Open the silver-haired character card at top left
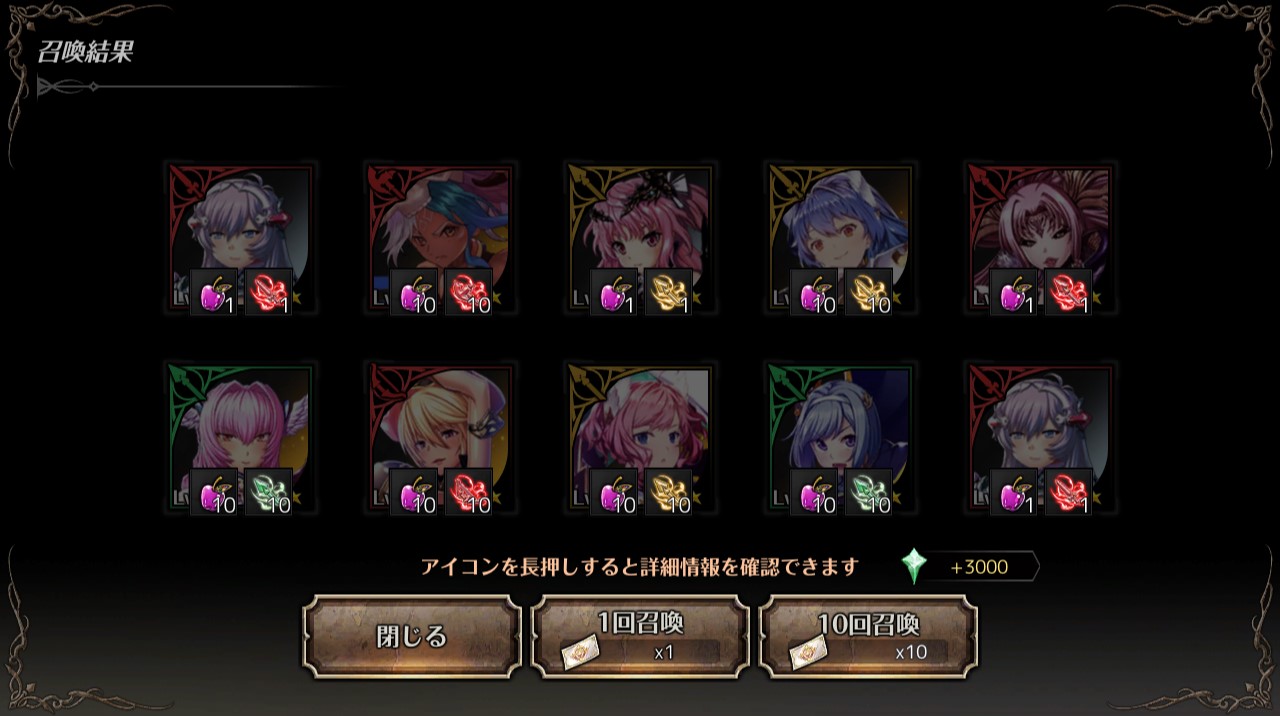1280x716 pixels. 240,238
